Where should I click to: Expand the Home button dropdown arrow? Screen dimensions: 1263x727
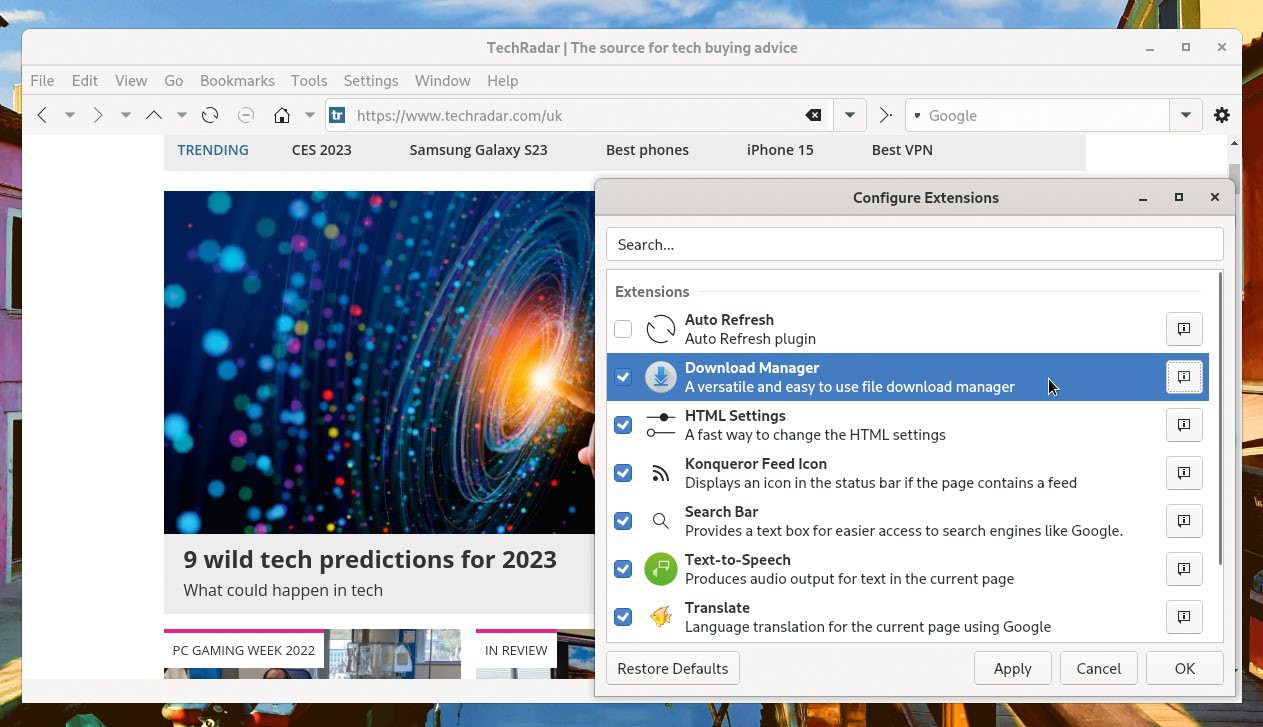[310, 115]
